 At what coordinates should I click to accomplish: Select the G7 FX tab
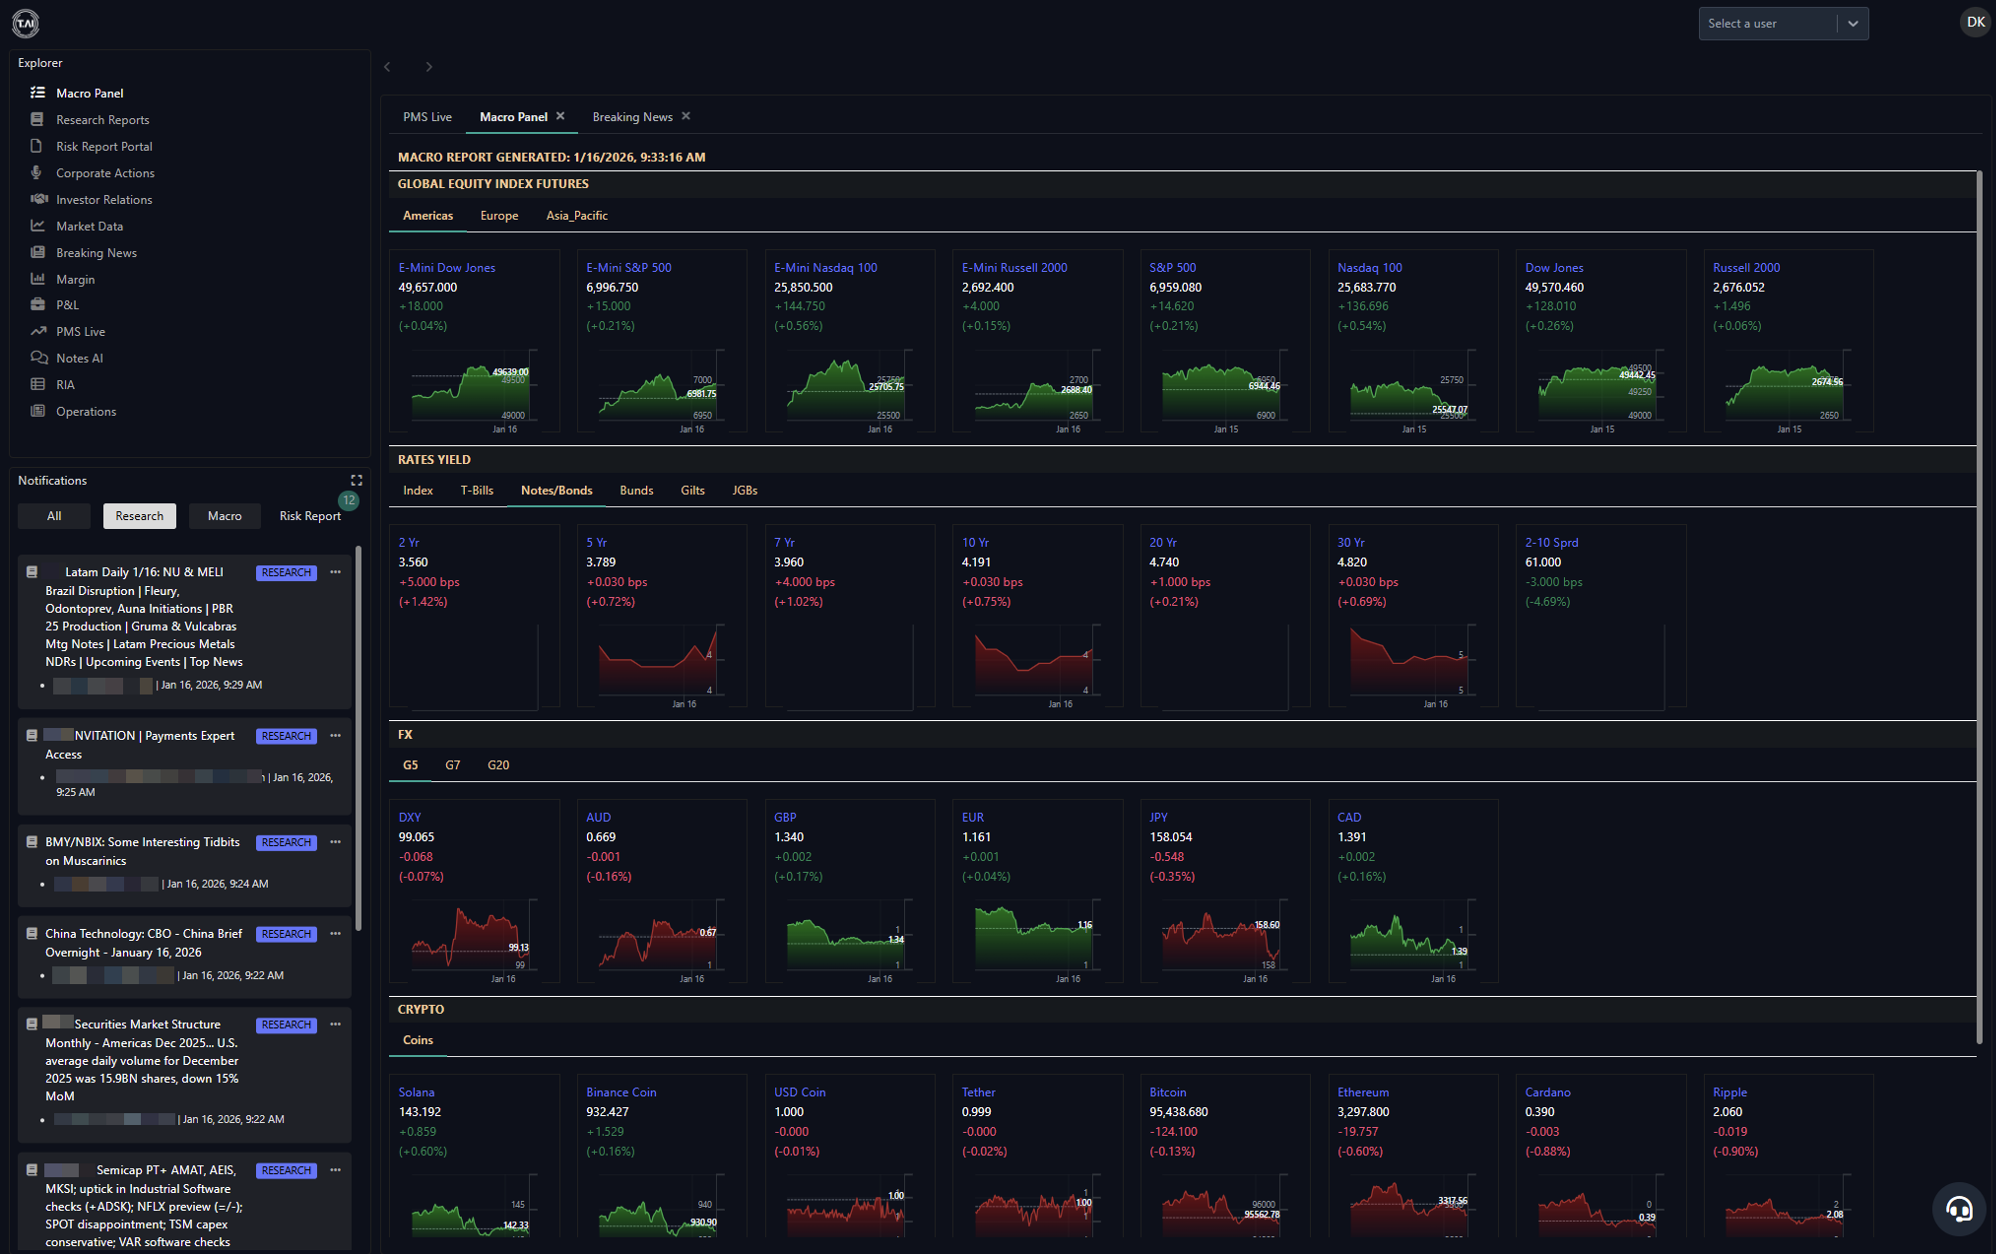pos(453,765)
